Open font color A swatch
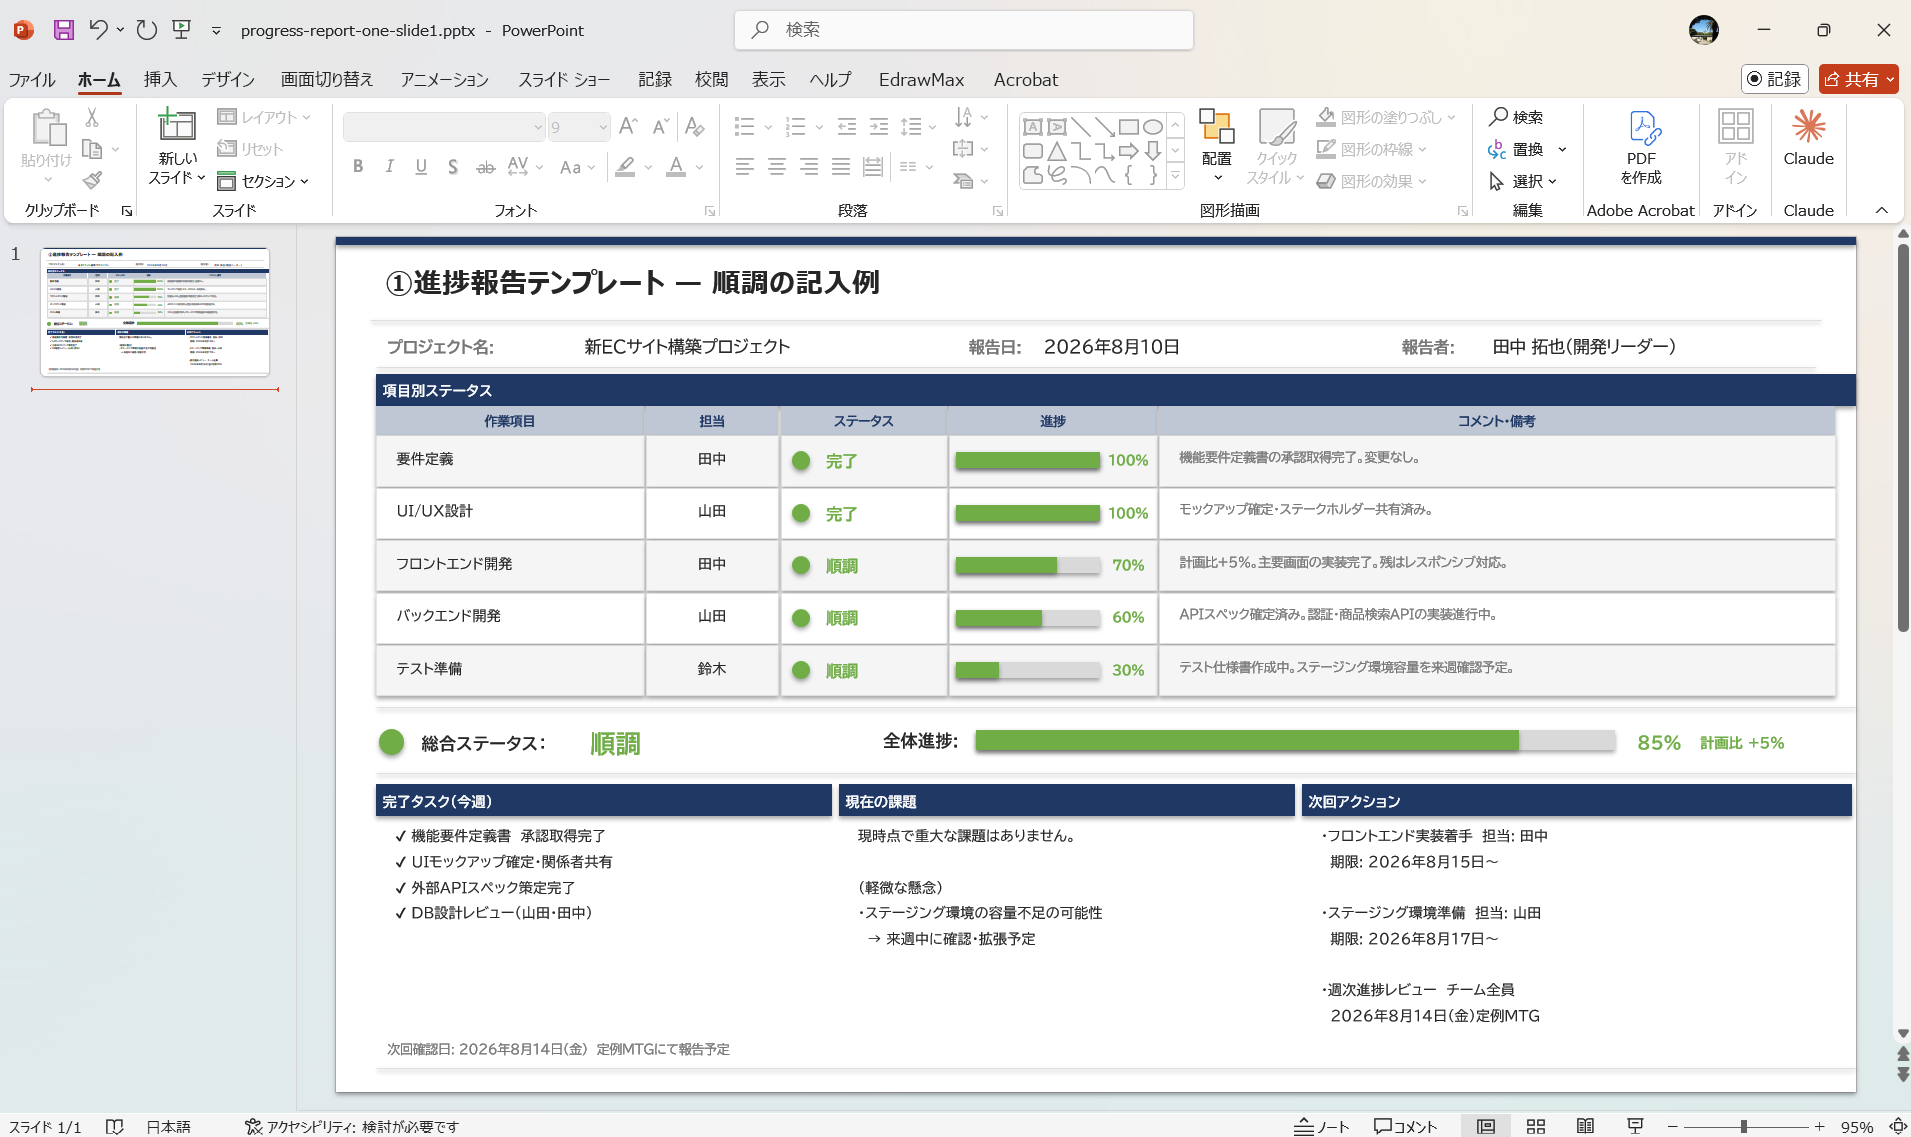This screenshot has width=1911, height=1137. pyautogui.click(x=676, y=167)
